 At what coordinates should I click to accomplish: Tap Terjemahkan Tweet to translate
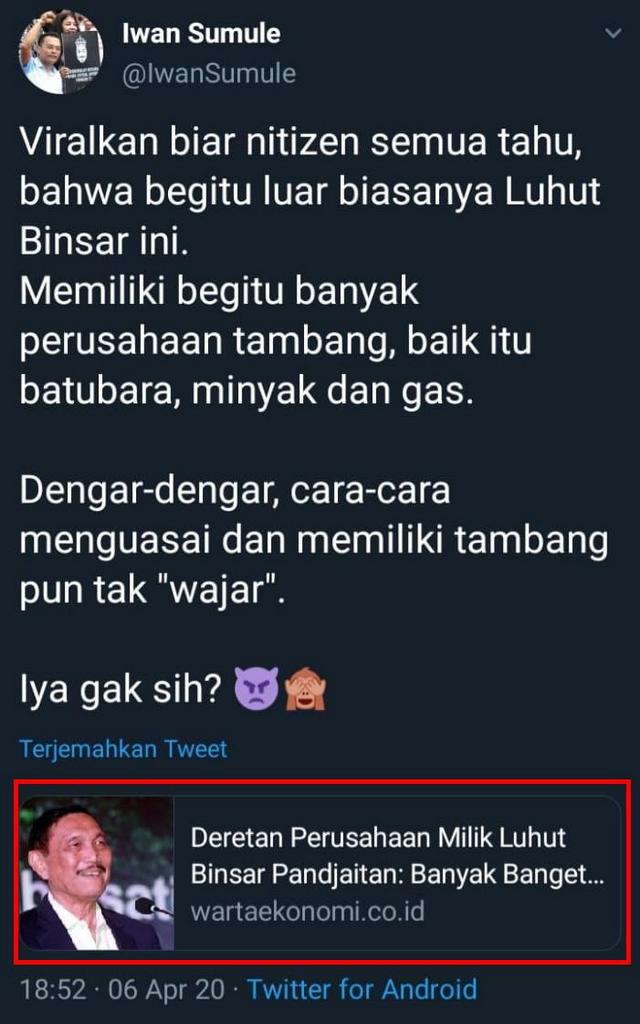pos(123,748)
